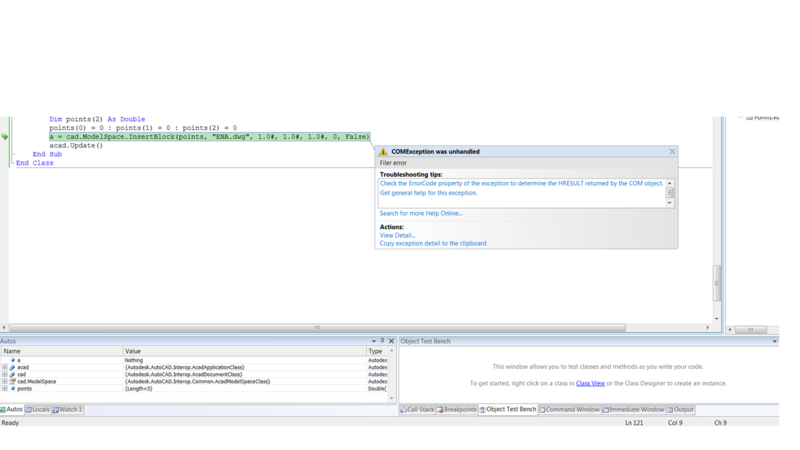The width and height of the screenshot is (800, 450).
Task: Expand the cad.ModelSpace variable in Autos
Action: [x=5, y=382]
